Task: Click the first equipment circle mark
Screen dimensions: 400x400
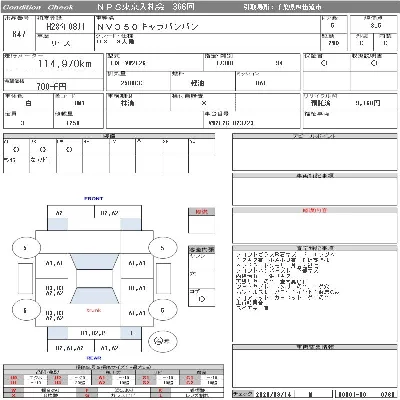Action: click(x=16, y=149)
